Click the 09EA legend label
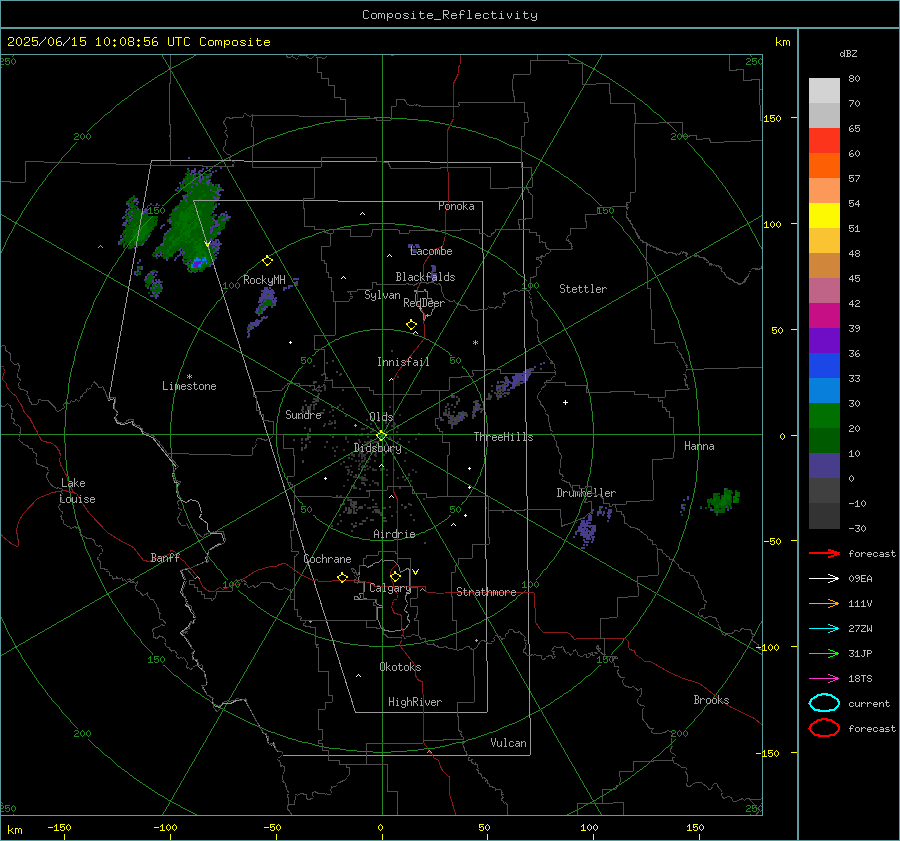 click(860, 579)
